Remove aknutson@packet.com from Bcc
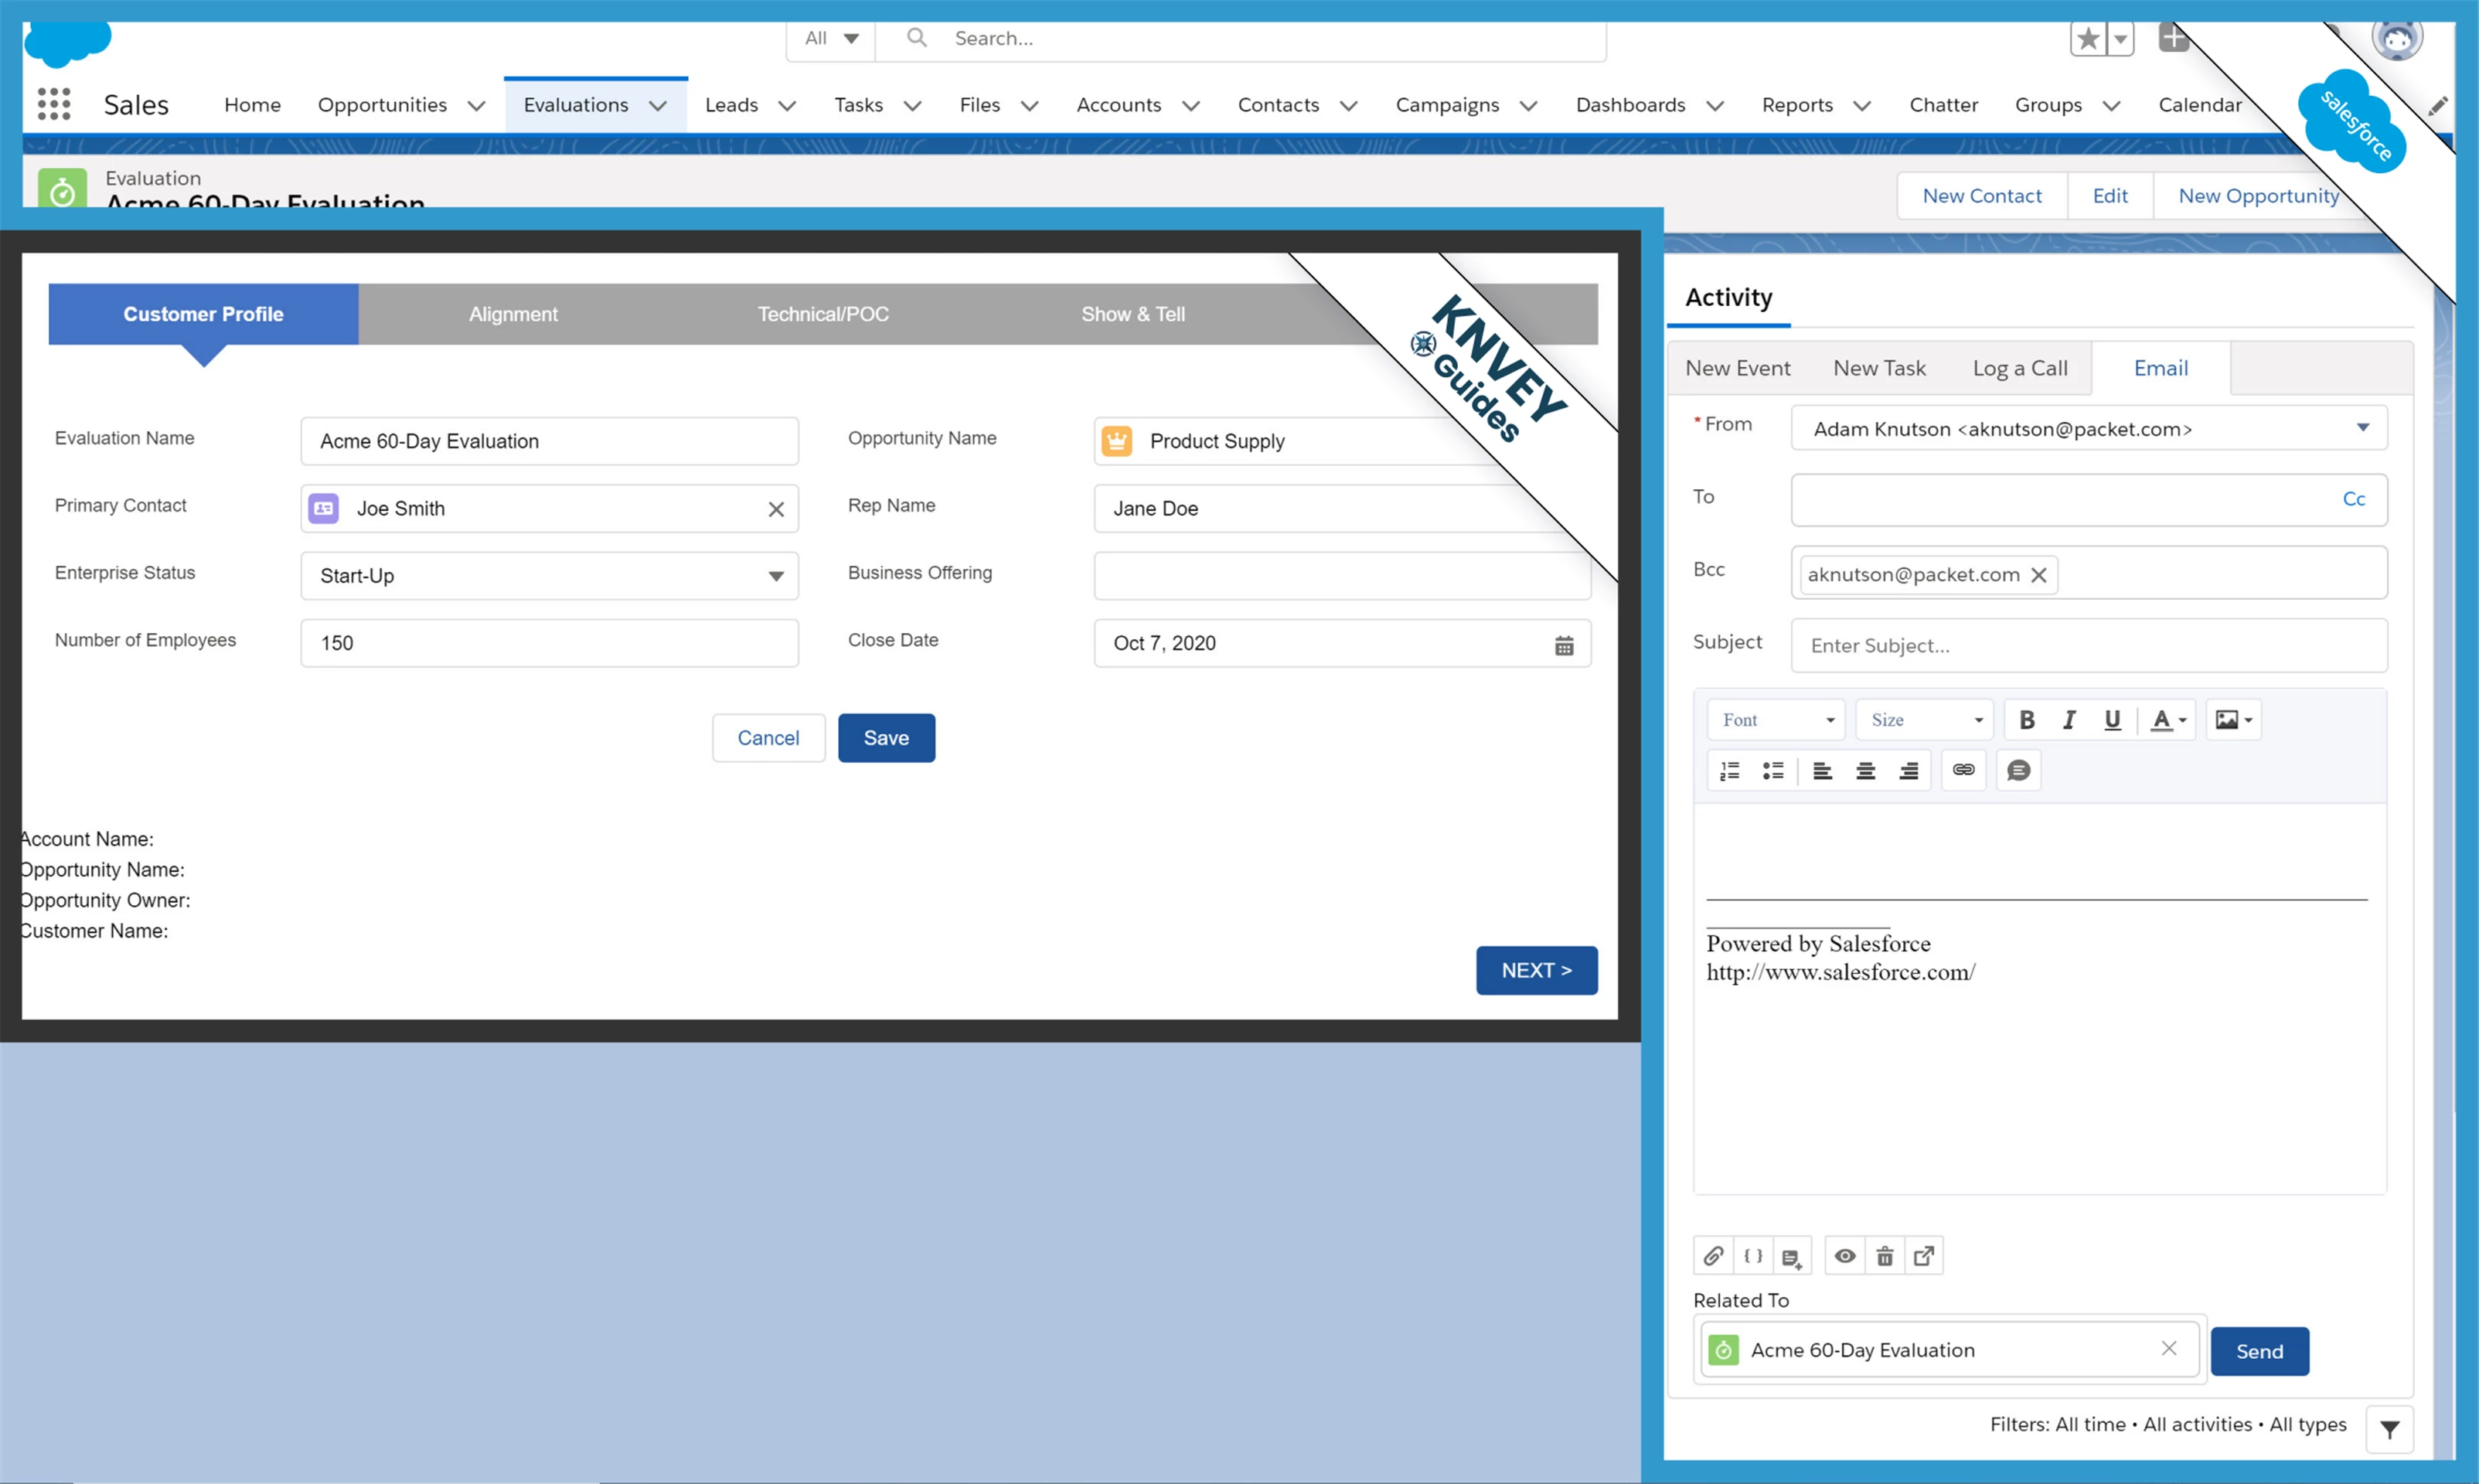2479x1484 pixels. (2039, 575)
